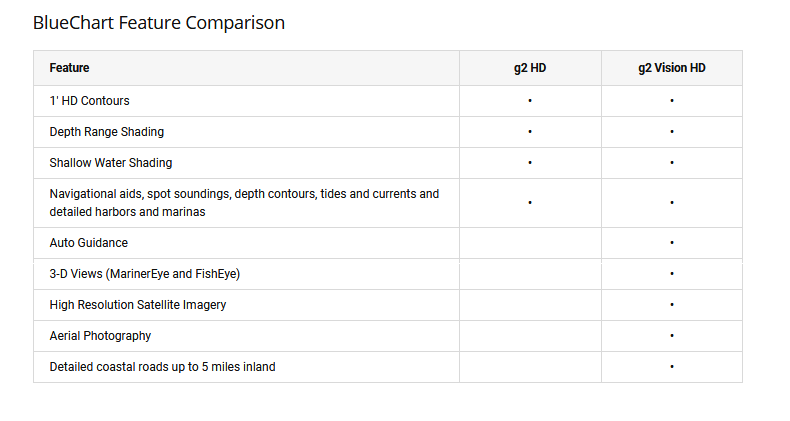Click the Auto Guidance row label
This screenshot has width=790, height=421.
(x=88, y=243)
